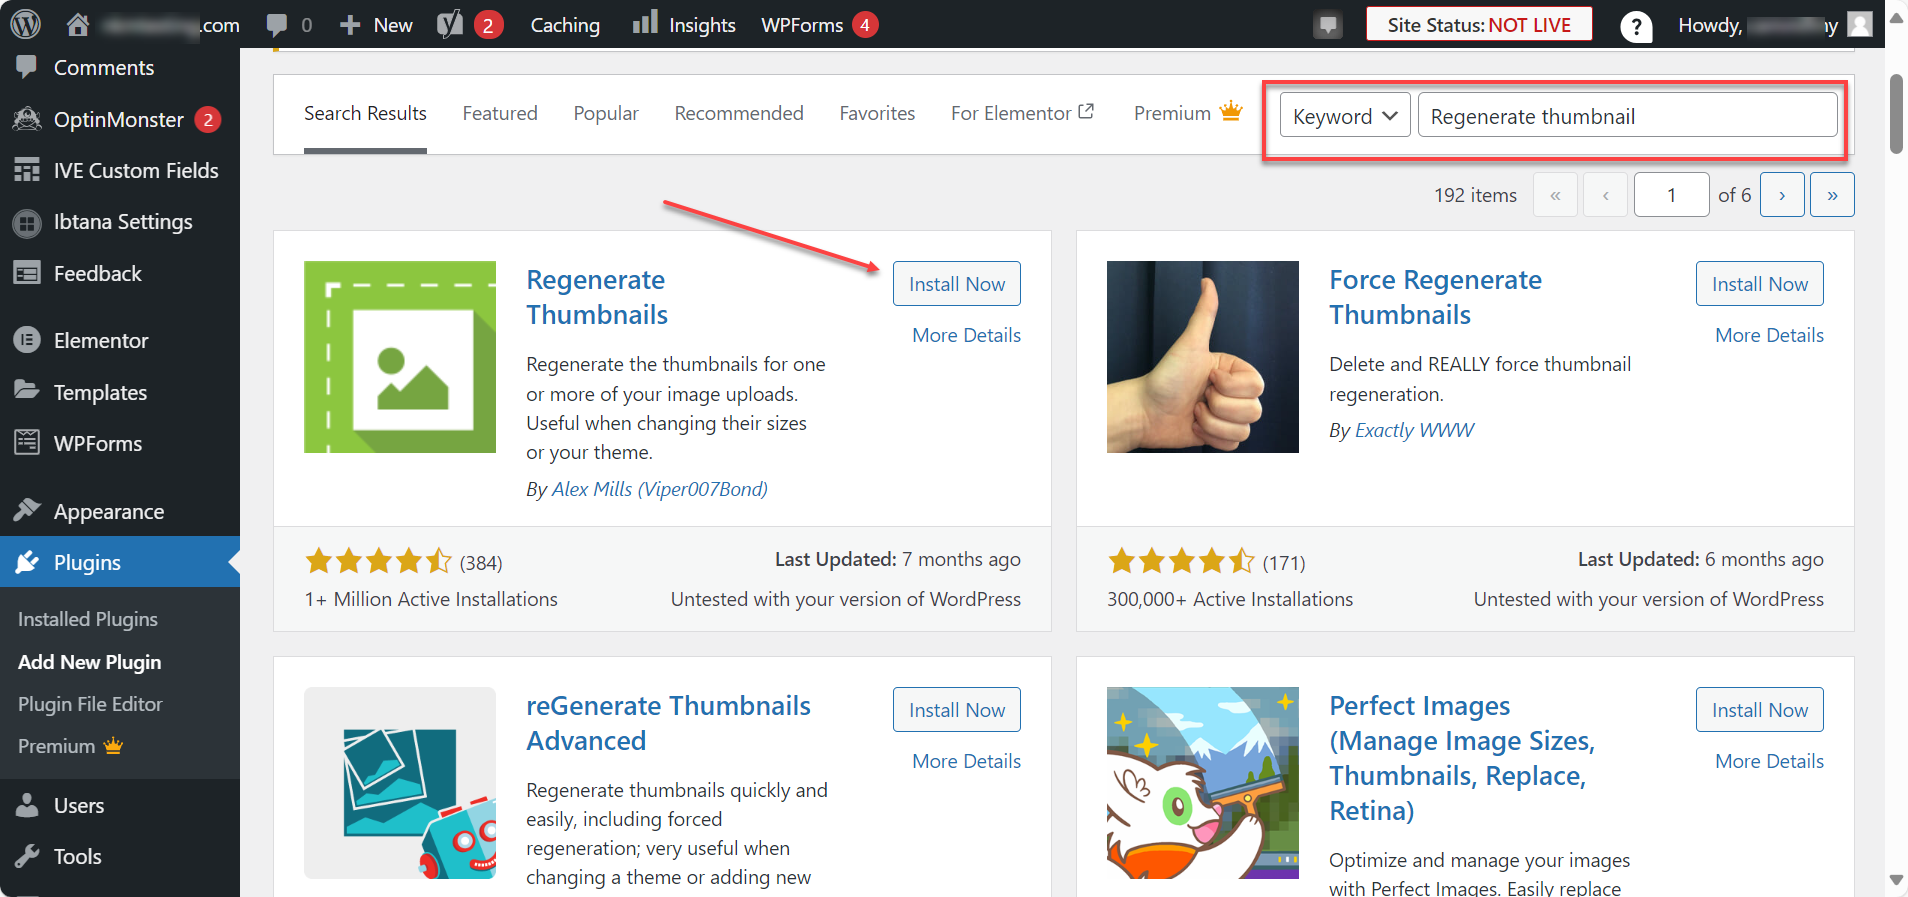Viewport: 1908px width, 897px height.
Task: Open the For Elementor external tab
Action: [x=1022, y=113]
